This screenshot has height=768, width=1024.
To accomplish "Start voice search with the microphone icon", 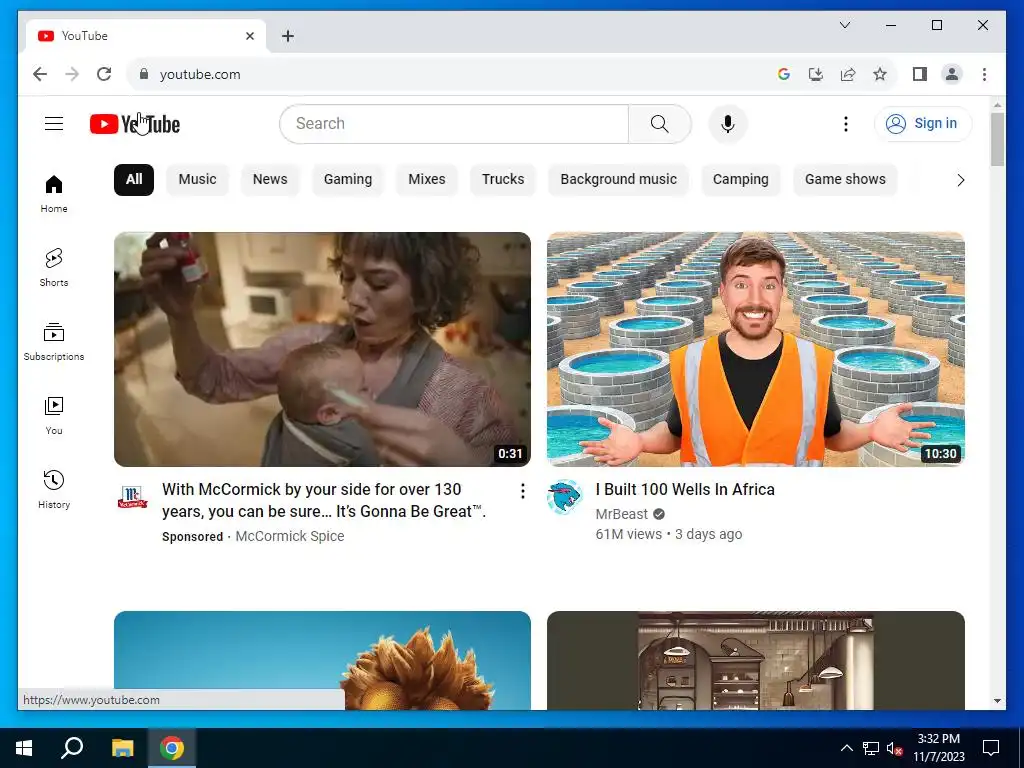I will pos(728,123).
